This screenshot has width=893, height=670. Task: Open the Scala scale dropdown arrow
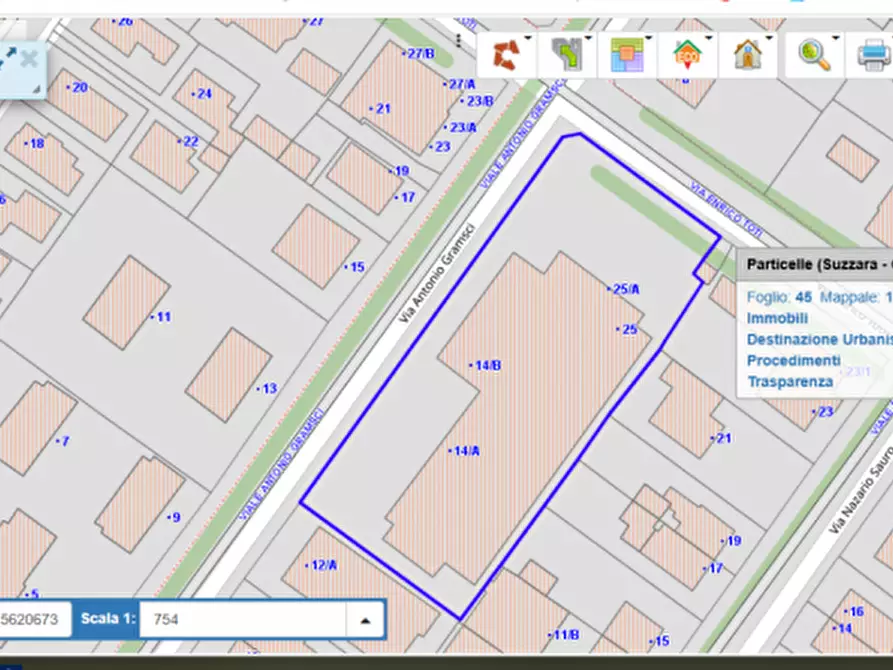point(365,620)
